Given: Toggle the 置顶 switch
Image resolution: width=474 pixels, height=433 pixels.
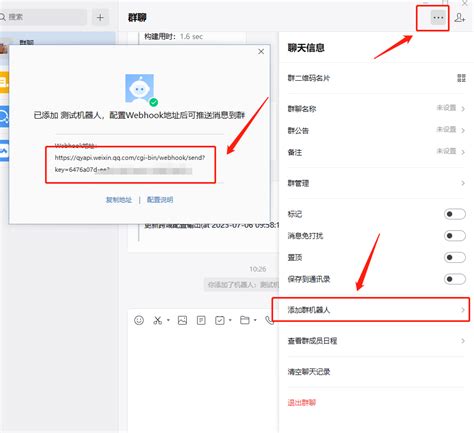Looking at the screenshot, I should pyautogui.click(x=455, y=257).
